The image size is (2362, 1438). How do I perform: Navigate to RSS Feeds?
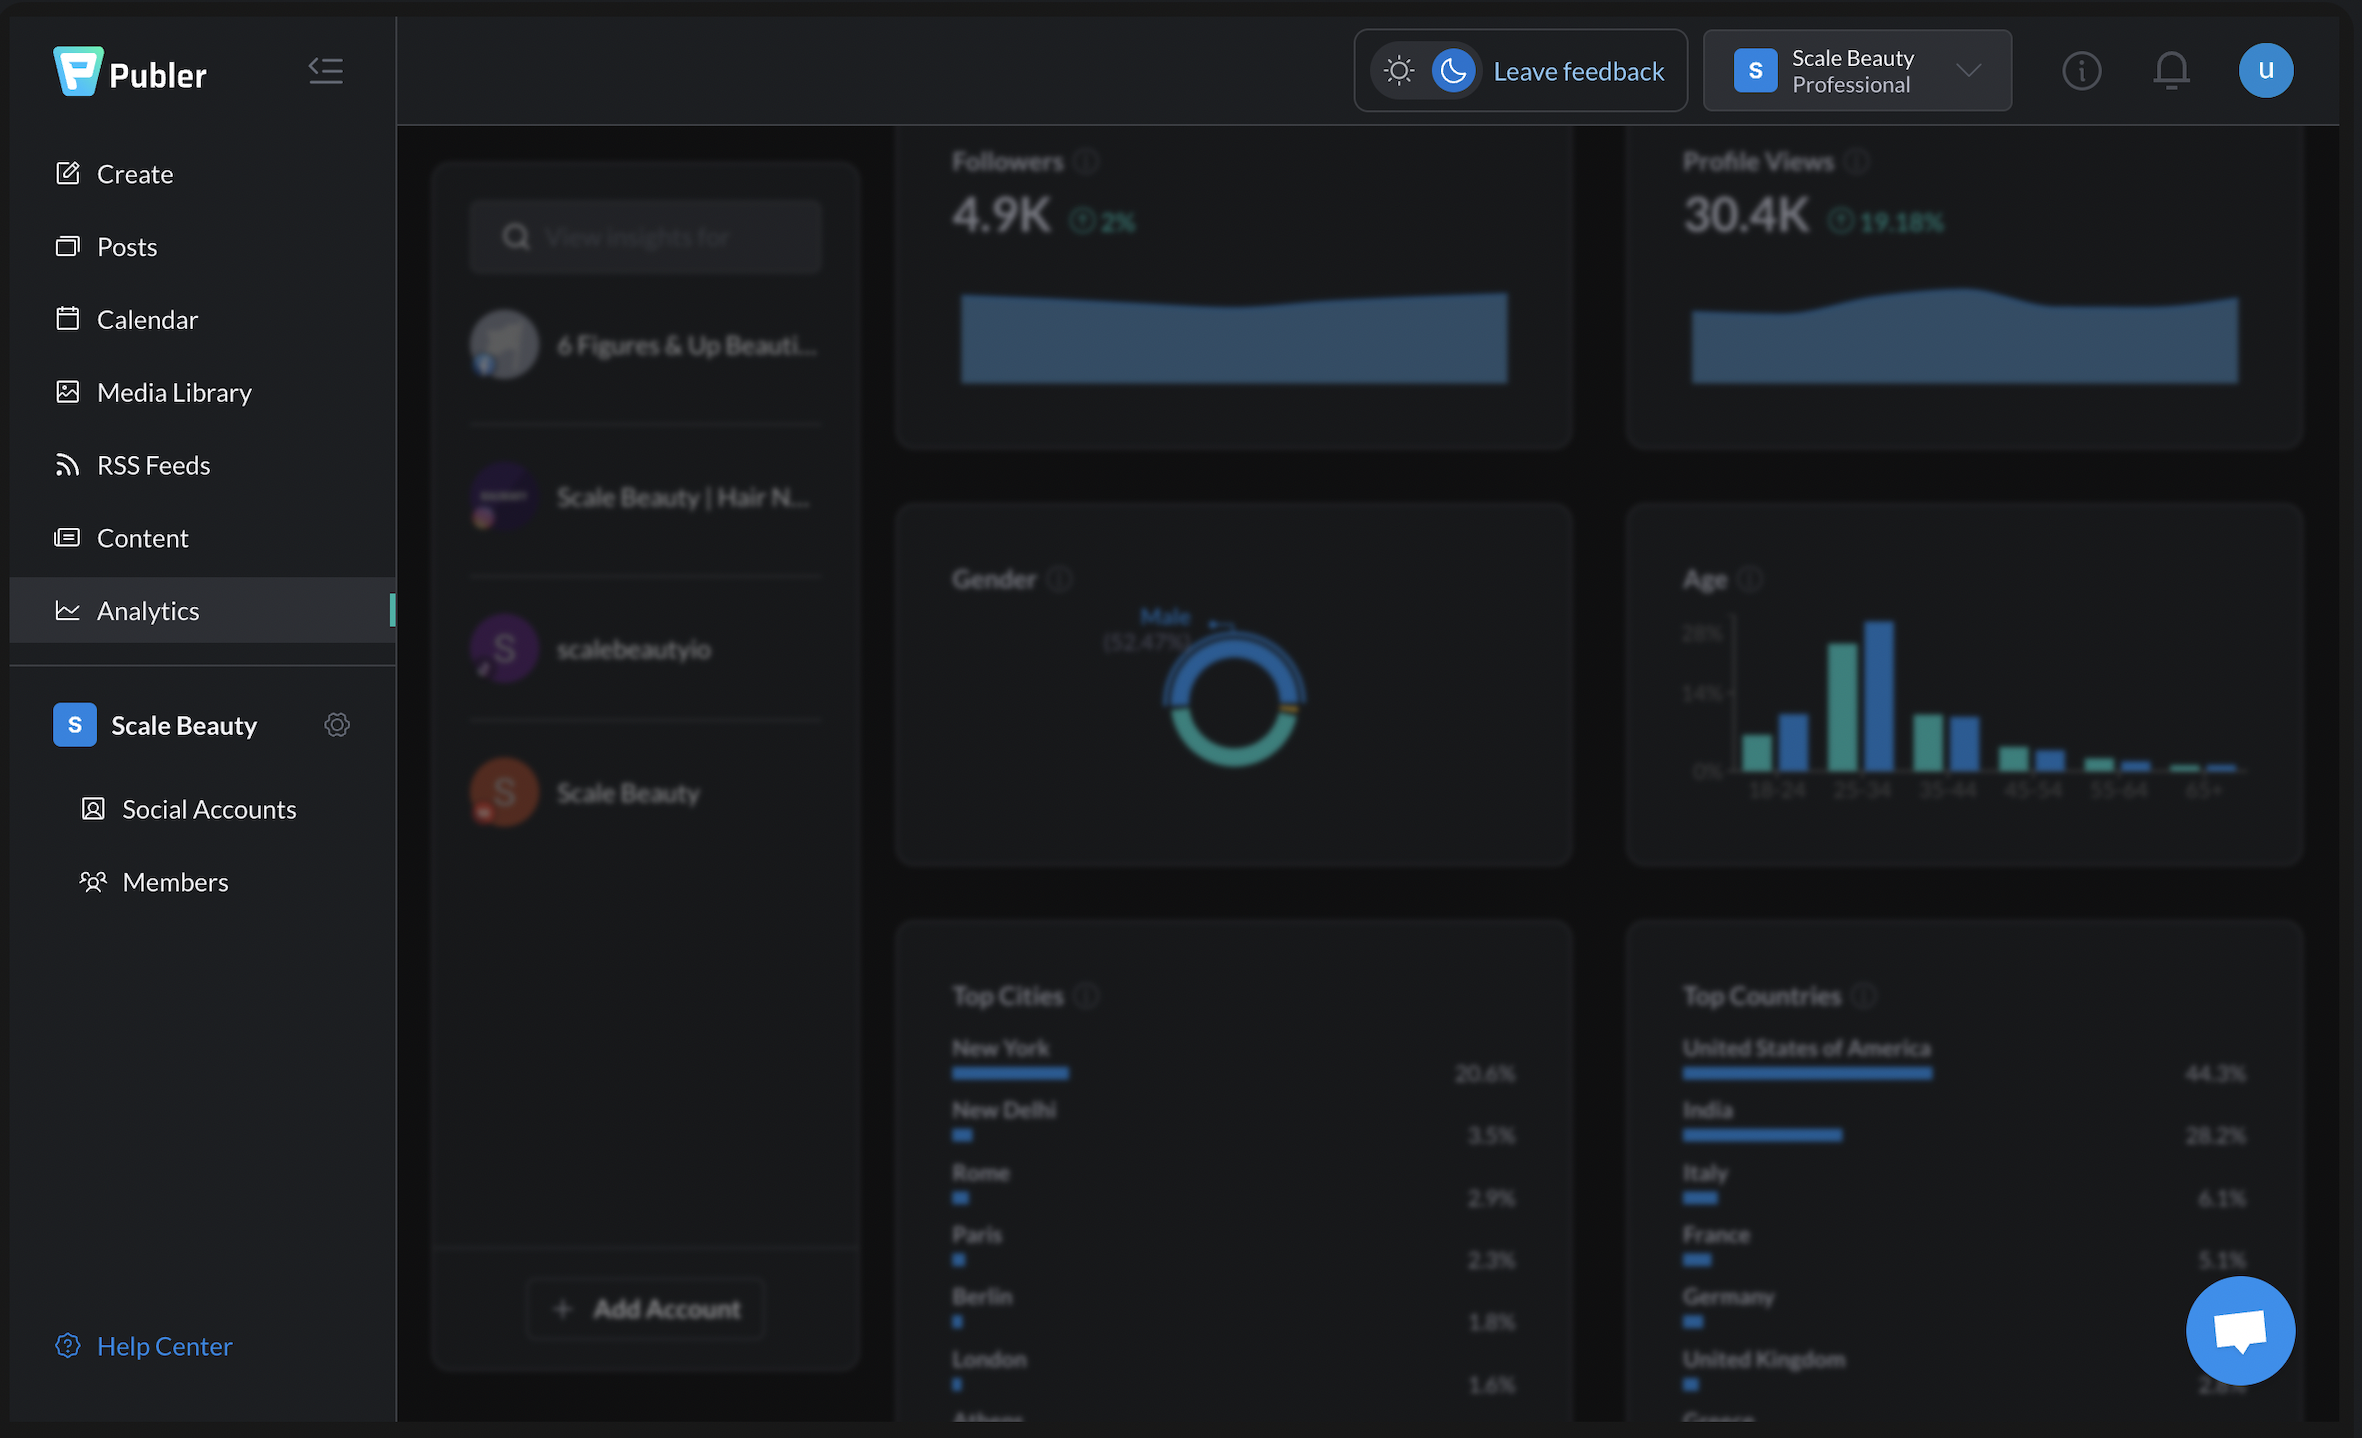(x=203, y=465)
